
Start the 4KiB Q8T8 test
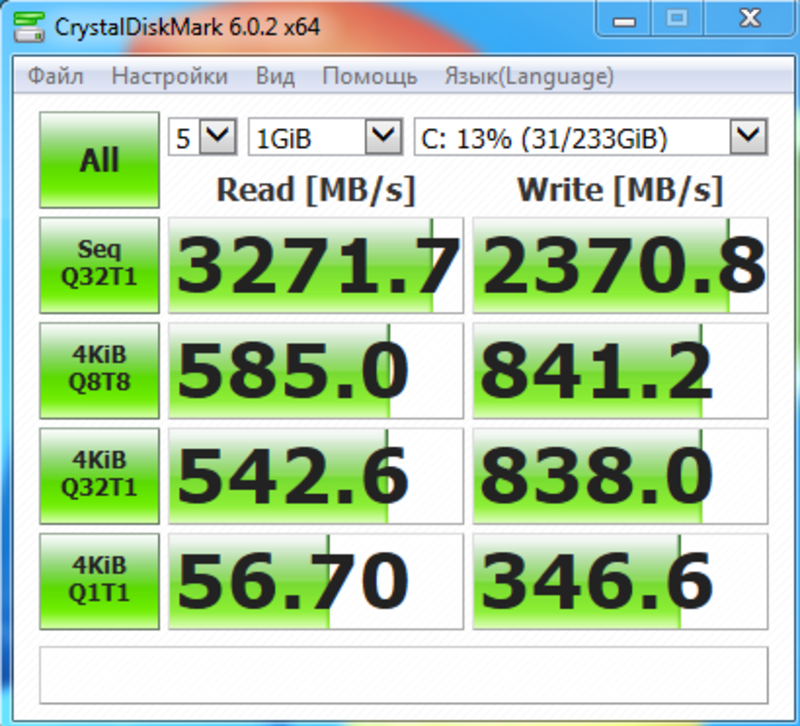click(99, 370)
